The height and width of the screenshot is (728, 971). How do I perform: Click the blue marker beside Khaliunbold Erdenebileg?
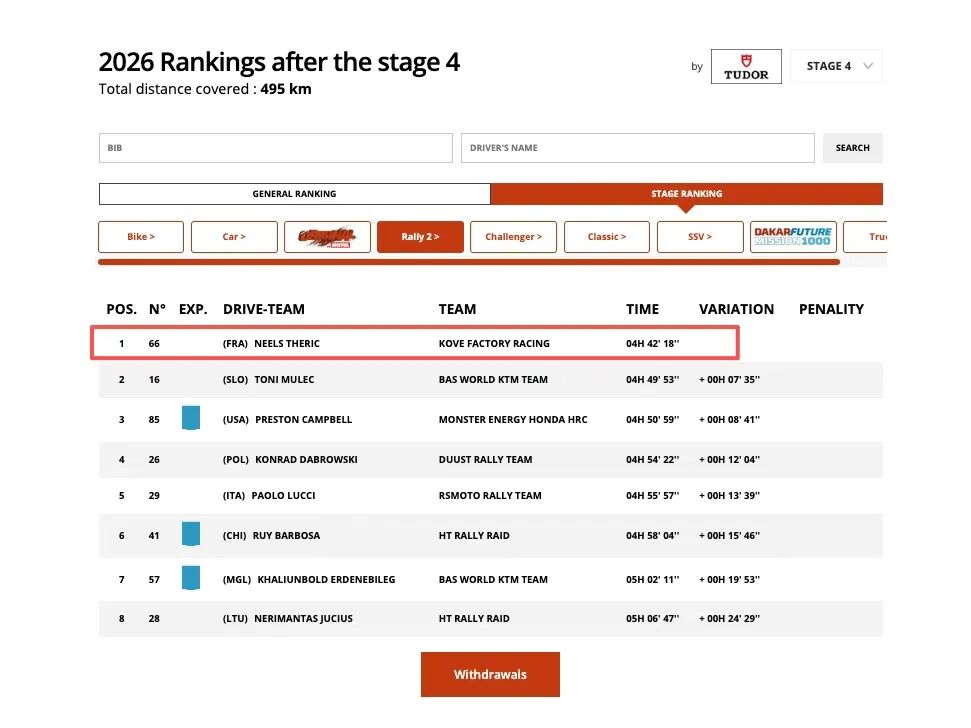click(190, 578)
